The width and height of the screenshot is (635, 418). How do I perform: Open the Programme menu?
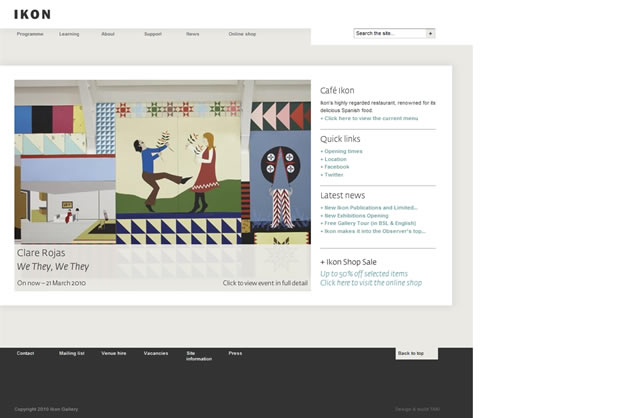pos(30,34)
